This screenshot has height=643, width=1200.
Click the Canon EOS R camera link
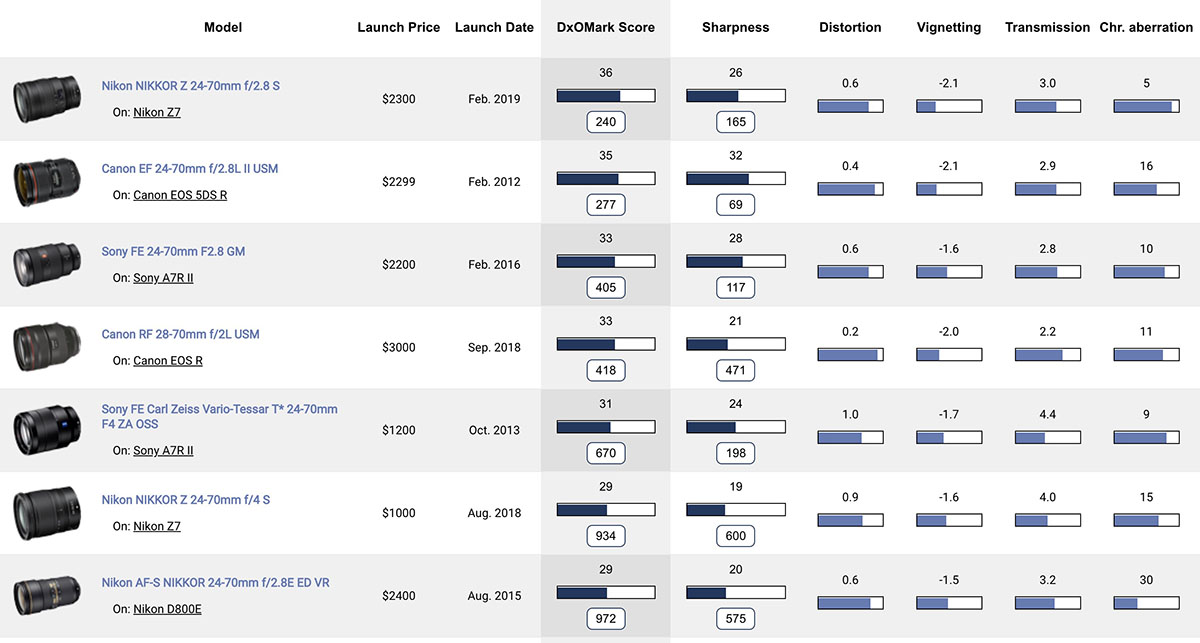[x=168, y=361]
